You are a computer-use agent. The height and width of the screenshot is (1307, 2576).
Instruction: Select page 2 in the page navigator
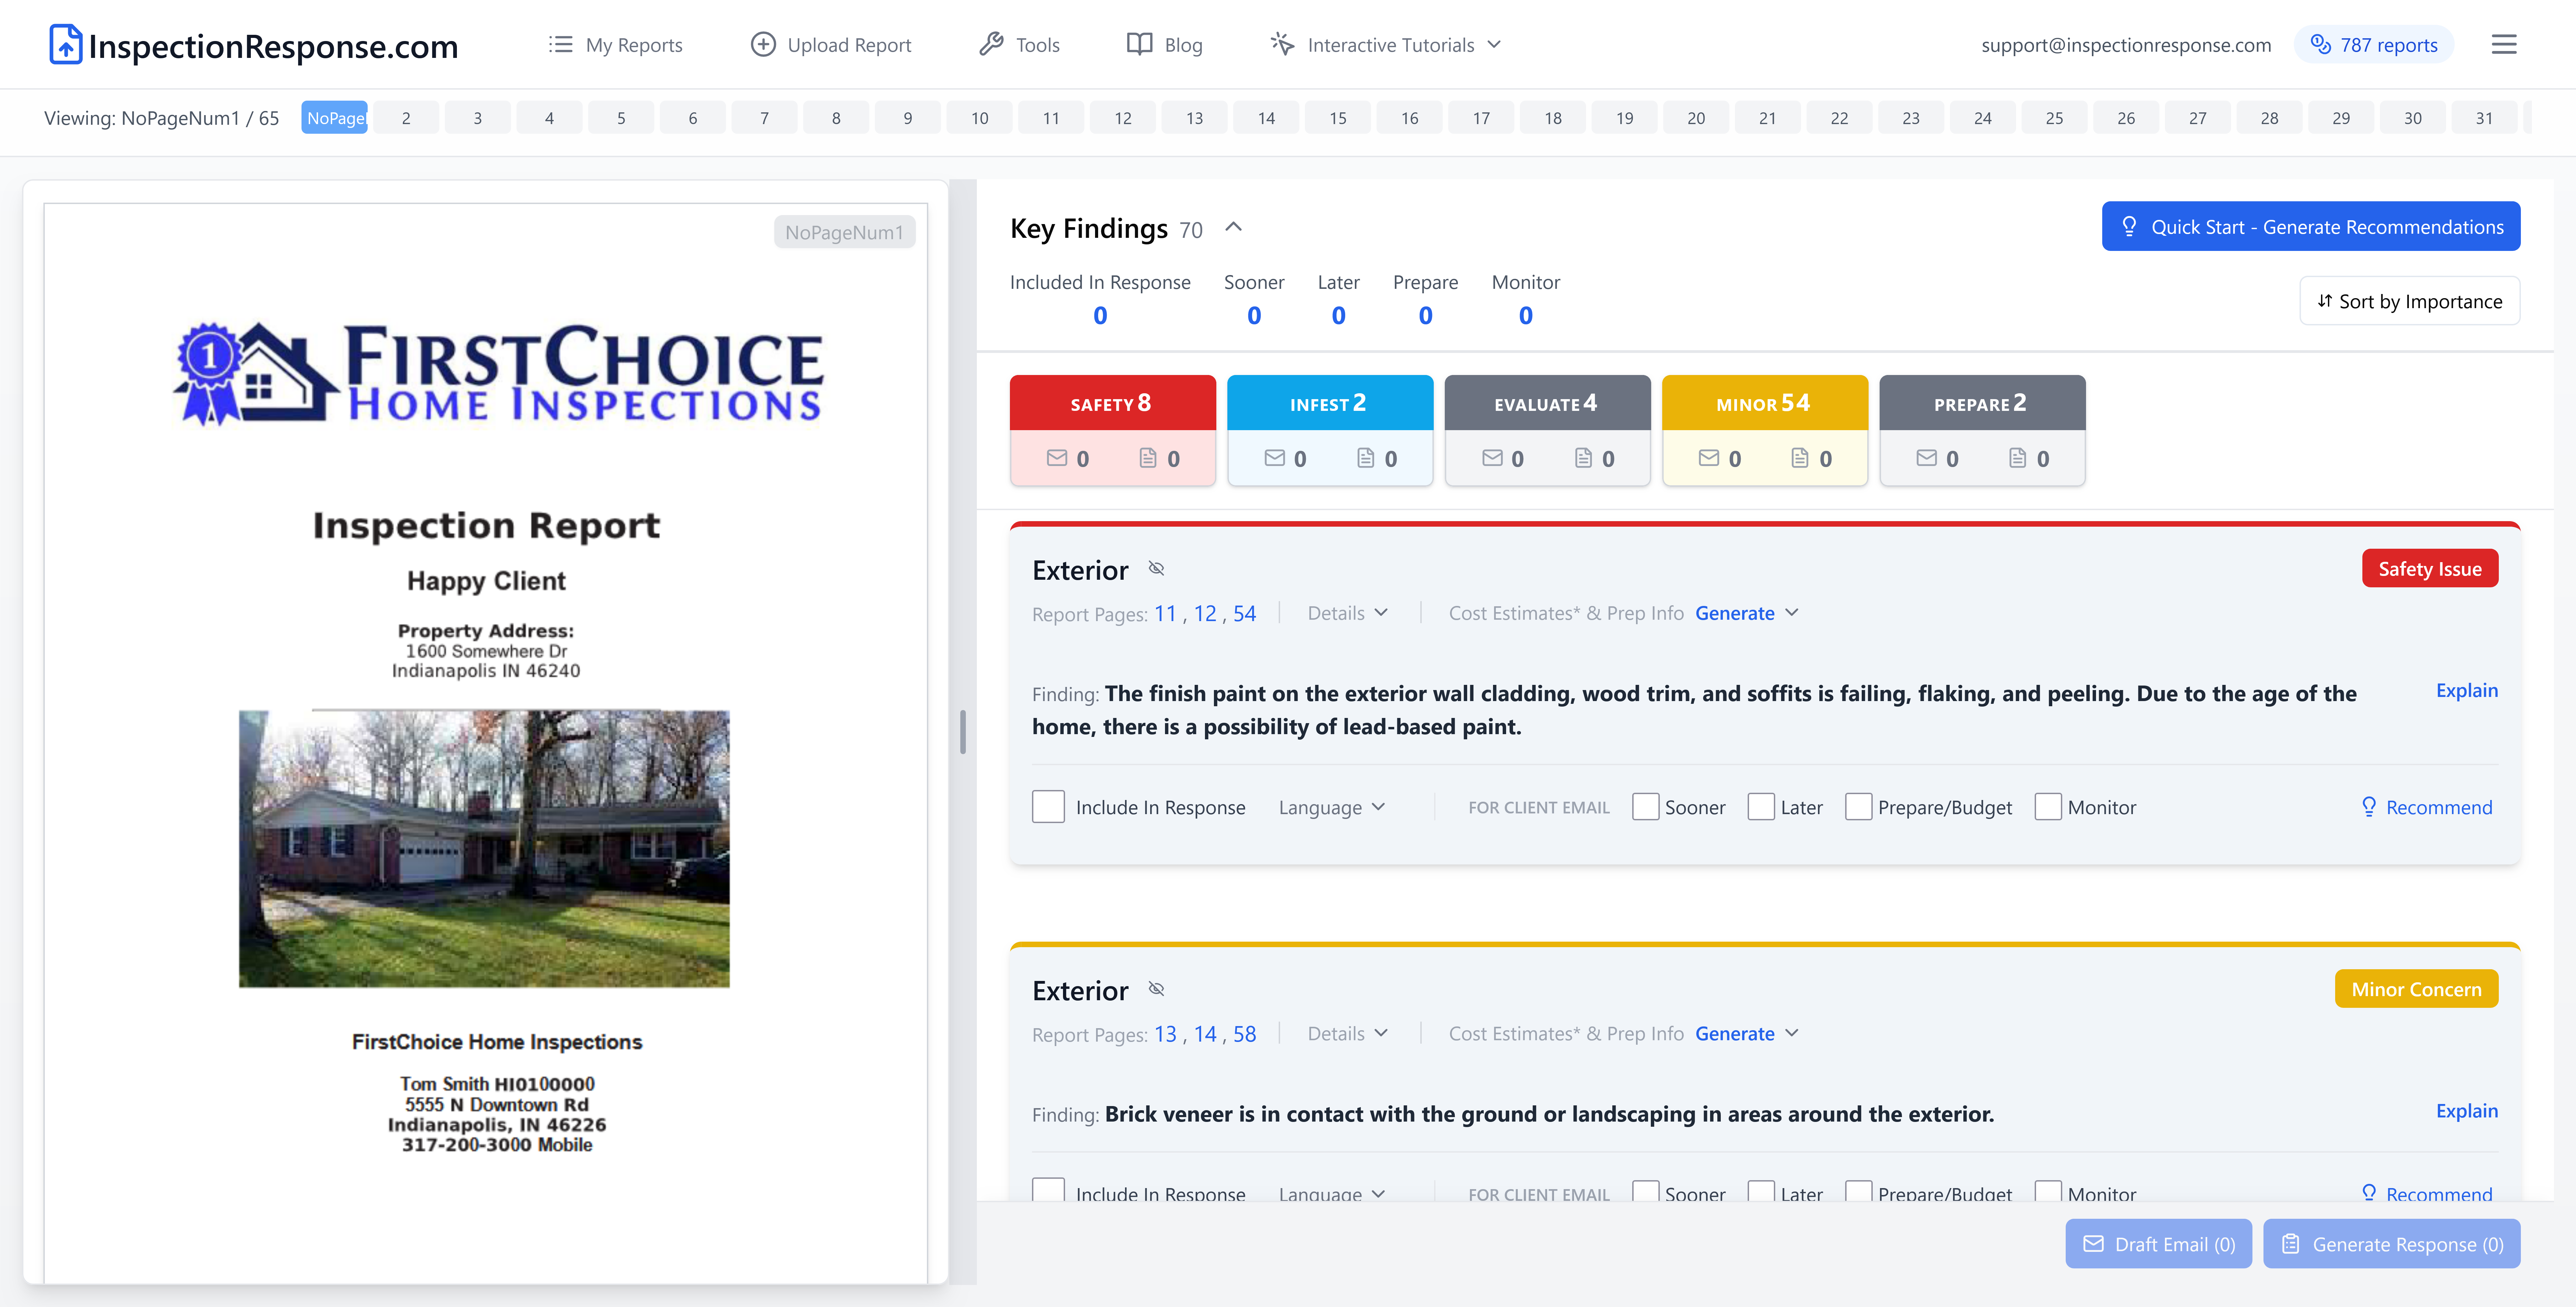(406, 117)
